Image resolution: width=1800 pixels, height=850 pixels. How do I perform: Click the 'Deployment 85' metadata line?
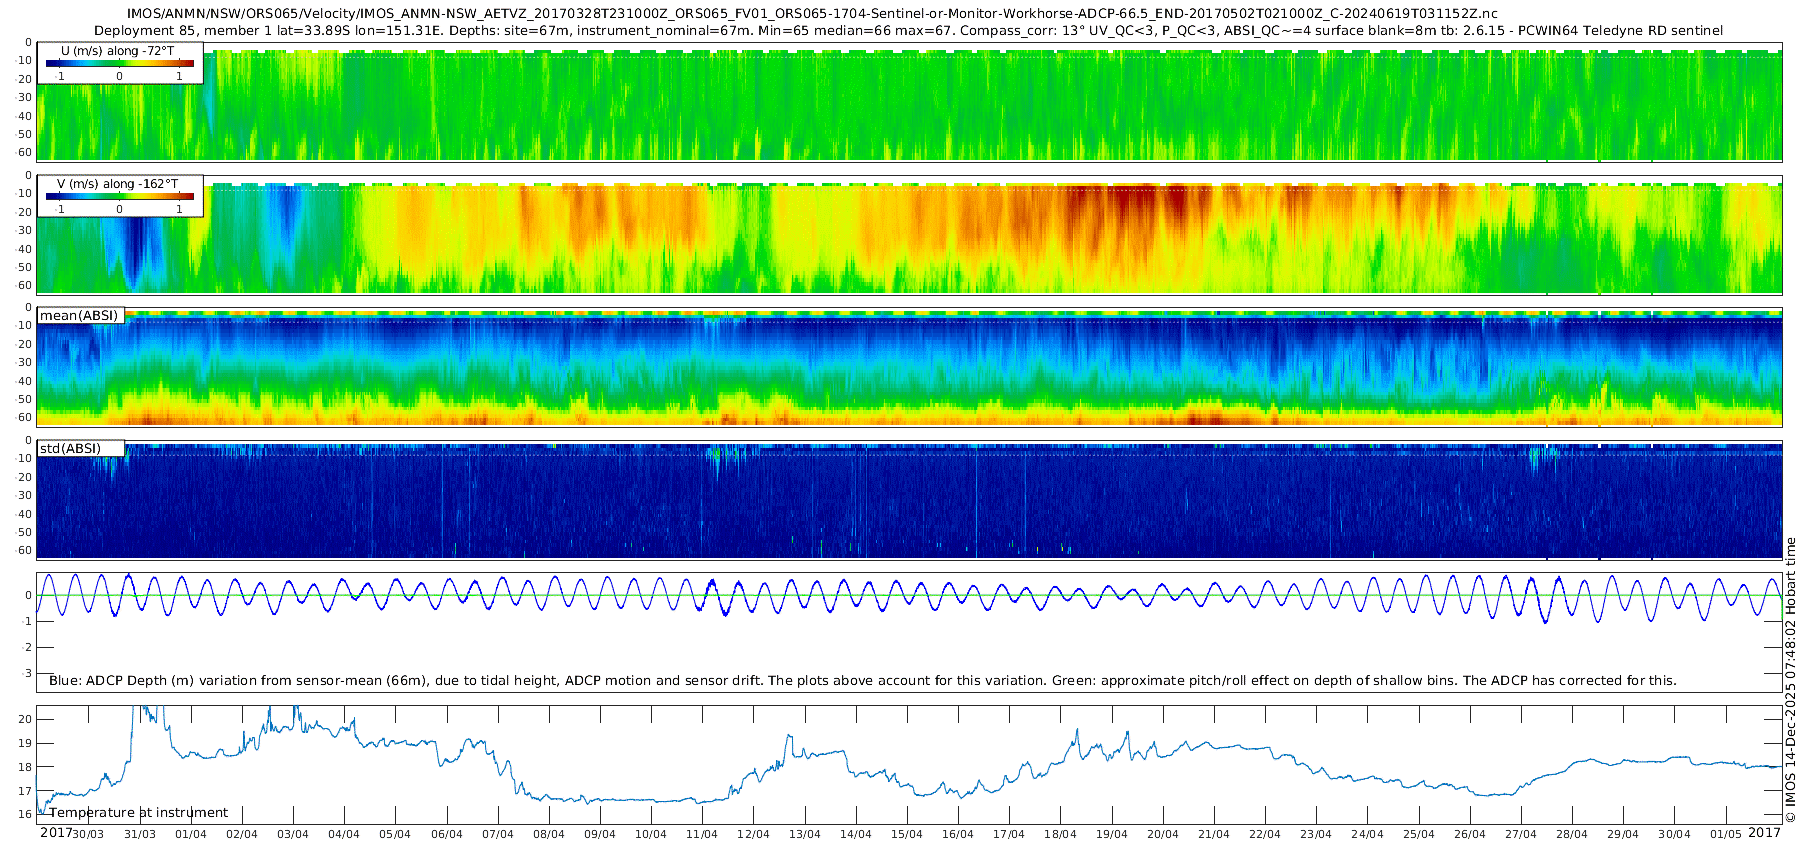tap(908, 31)
